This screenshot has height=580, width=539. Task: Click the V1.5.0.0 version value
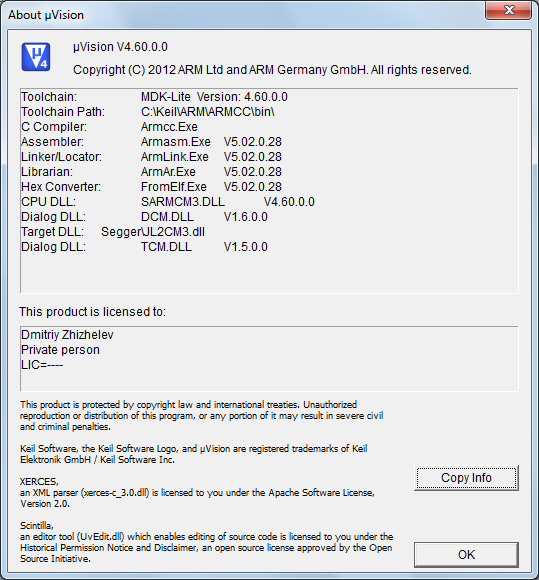click(246, 247)
